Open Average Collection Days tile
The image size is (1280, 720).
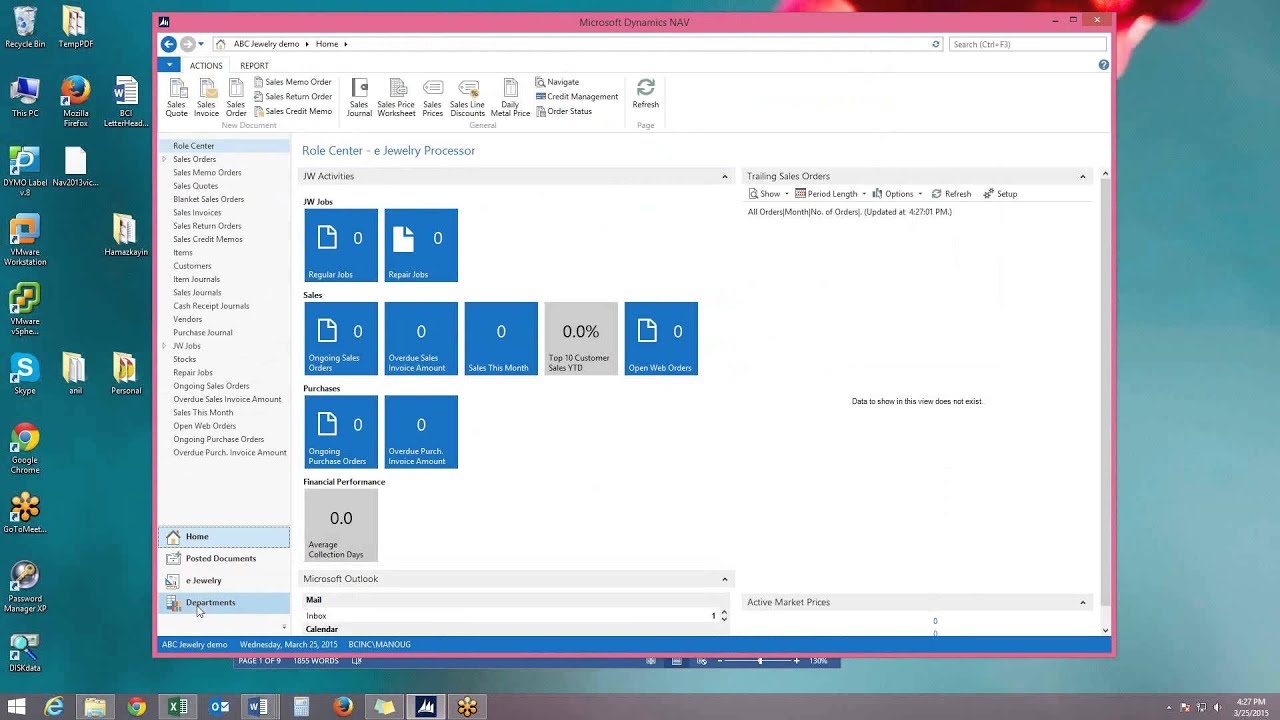click(341, 525)
